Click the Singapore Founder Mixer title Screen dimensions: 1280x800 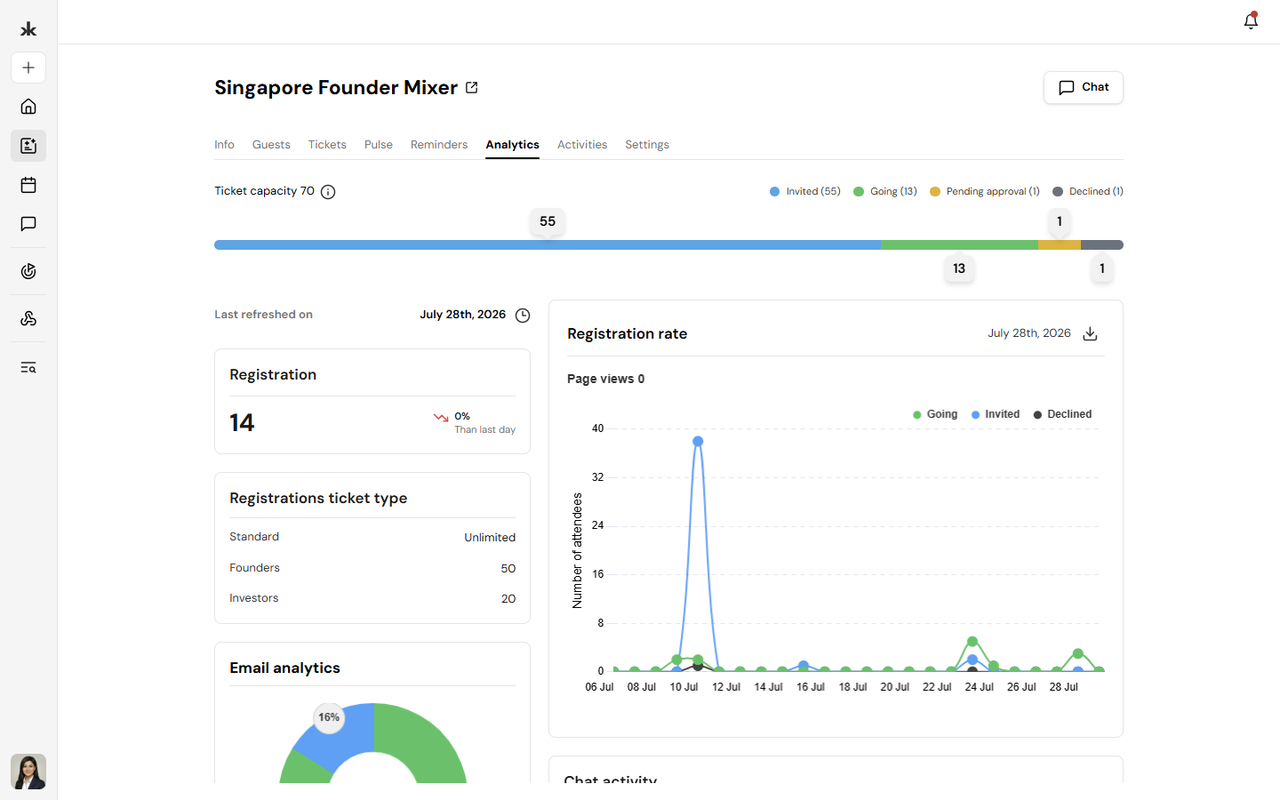(336, 88)
